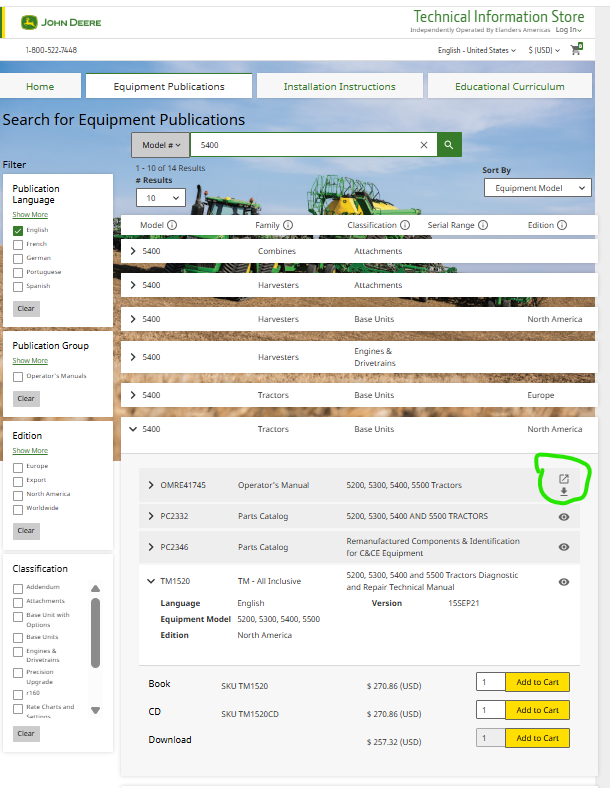The height and width of the screenshot is (788, 610).
Task: Clear the search field with X icon
Action: [423, 145]
